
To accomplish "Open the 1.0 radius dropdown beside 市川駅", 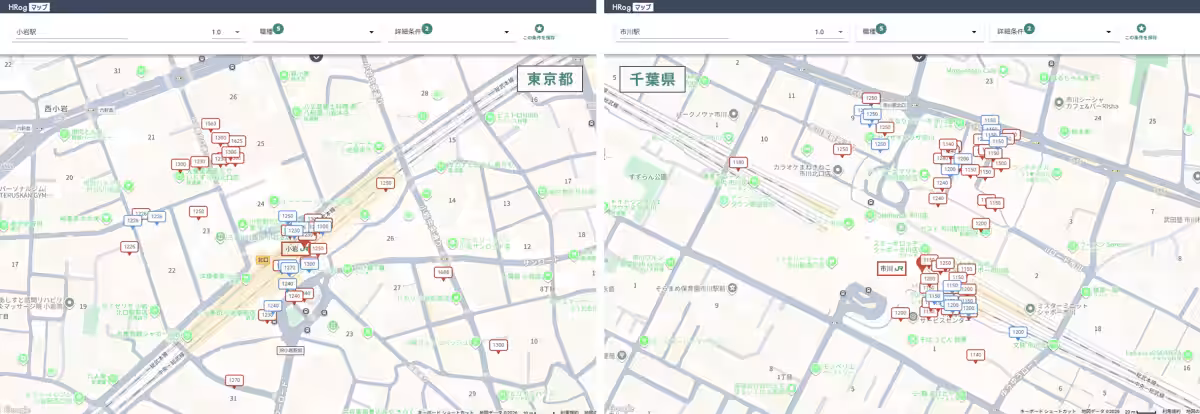I will 829,32.
